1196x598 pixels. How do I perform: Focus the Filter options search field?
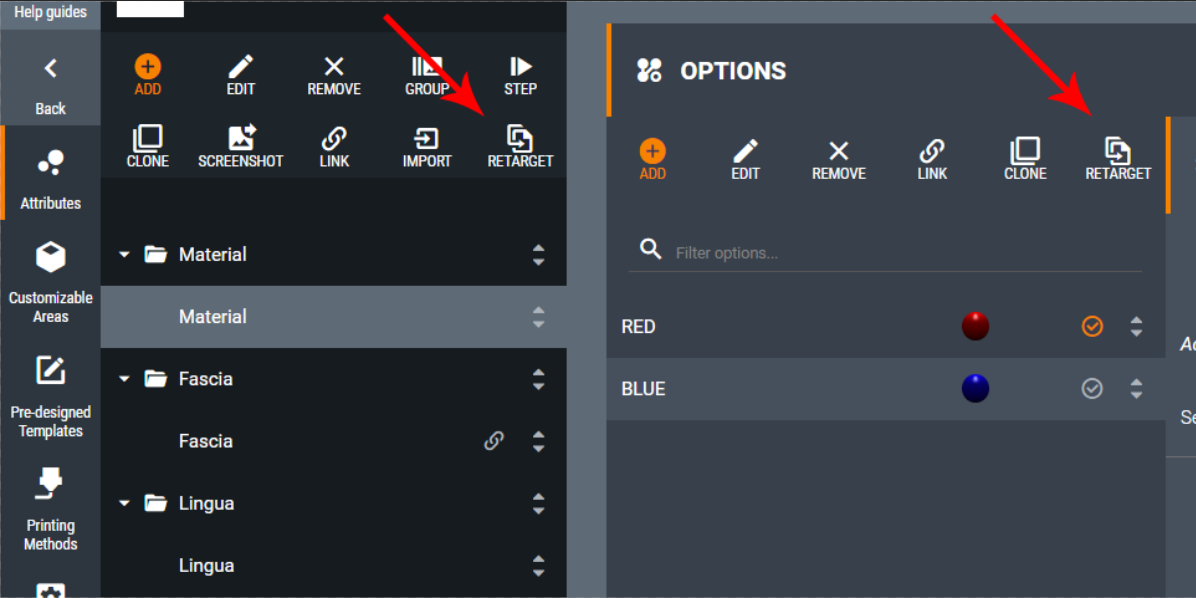pyautogui.click(x=885, y=252)
